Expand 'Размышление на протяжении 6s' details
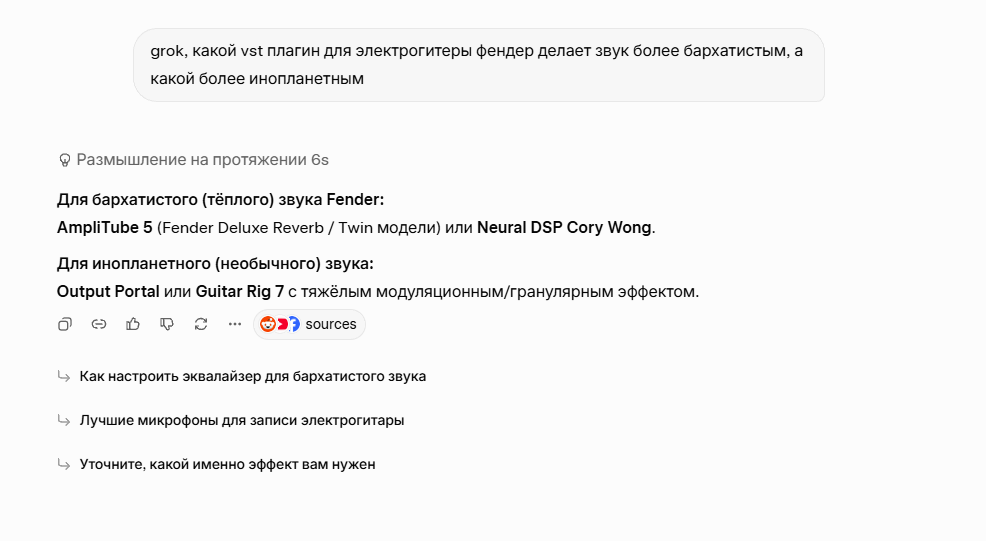986x541 pixels. pos(193,160)
